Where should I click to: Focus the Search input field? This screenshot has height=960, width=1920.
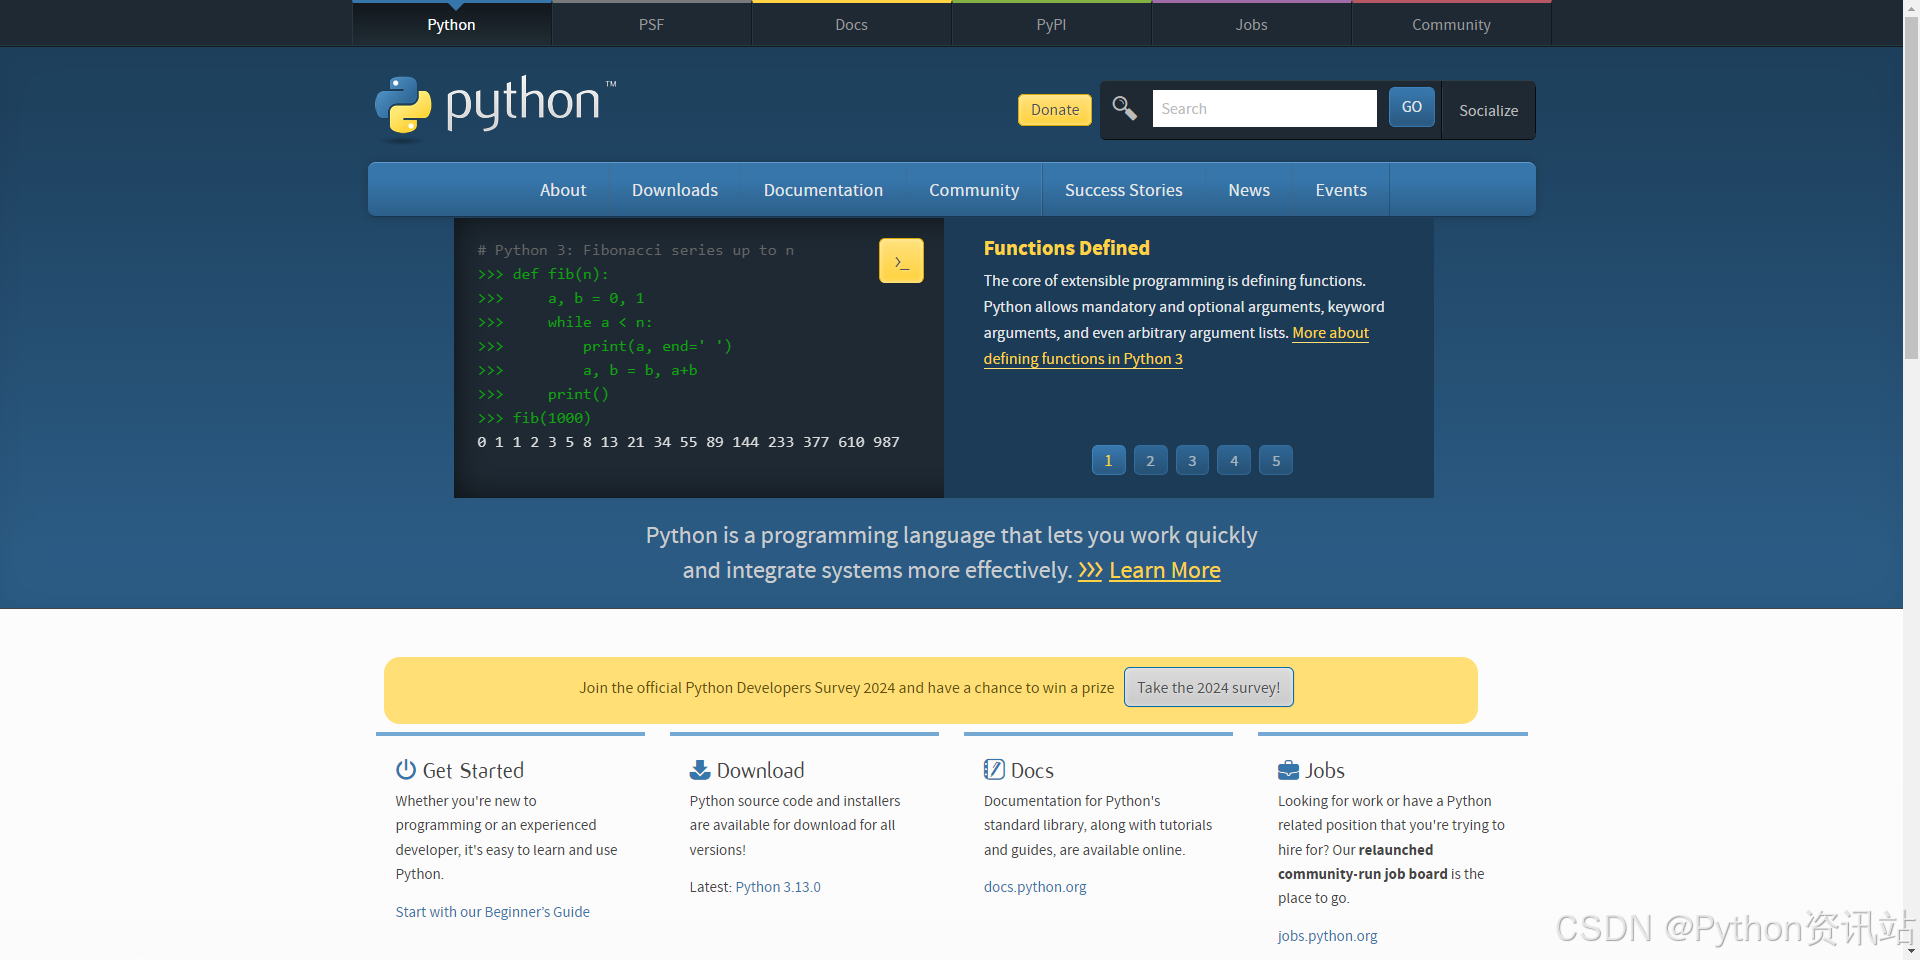[x=1264, y=108]
